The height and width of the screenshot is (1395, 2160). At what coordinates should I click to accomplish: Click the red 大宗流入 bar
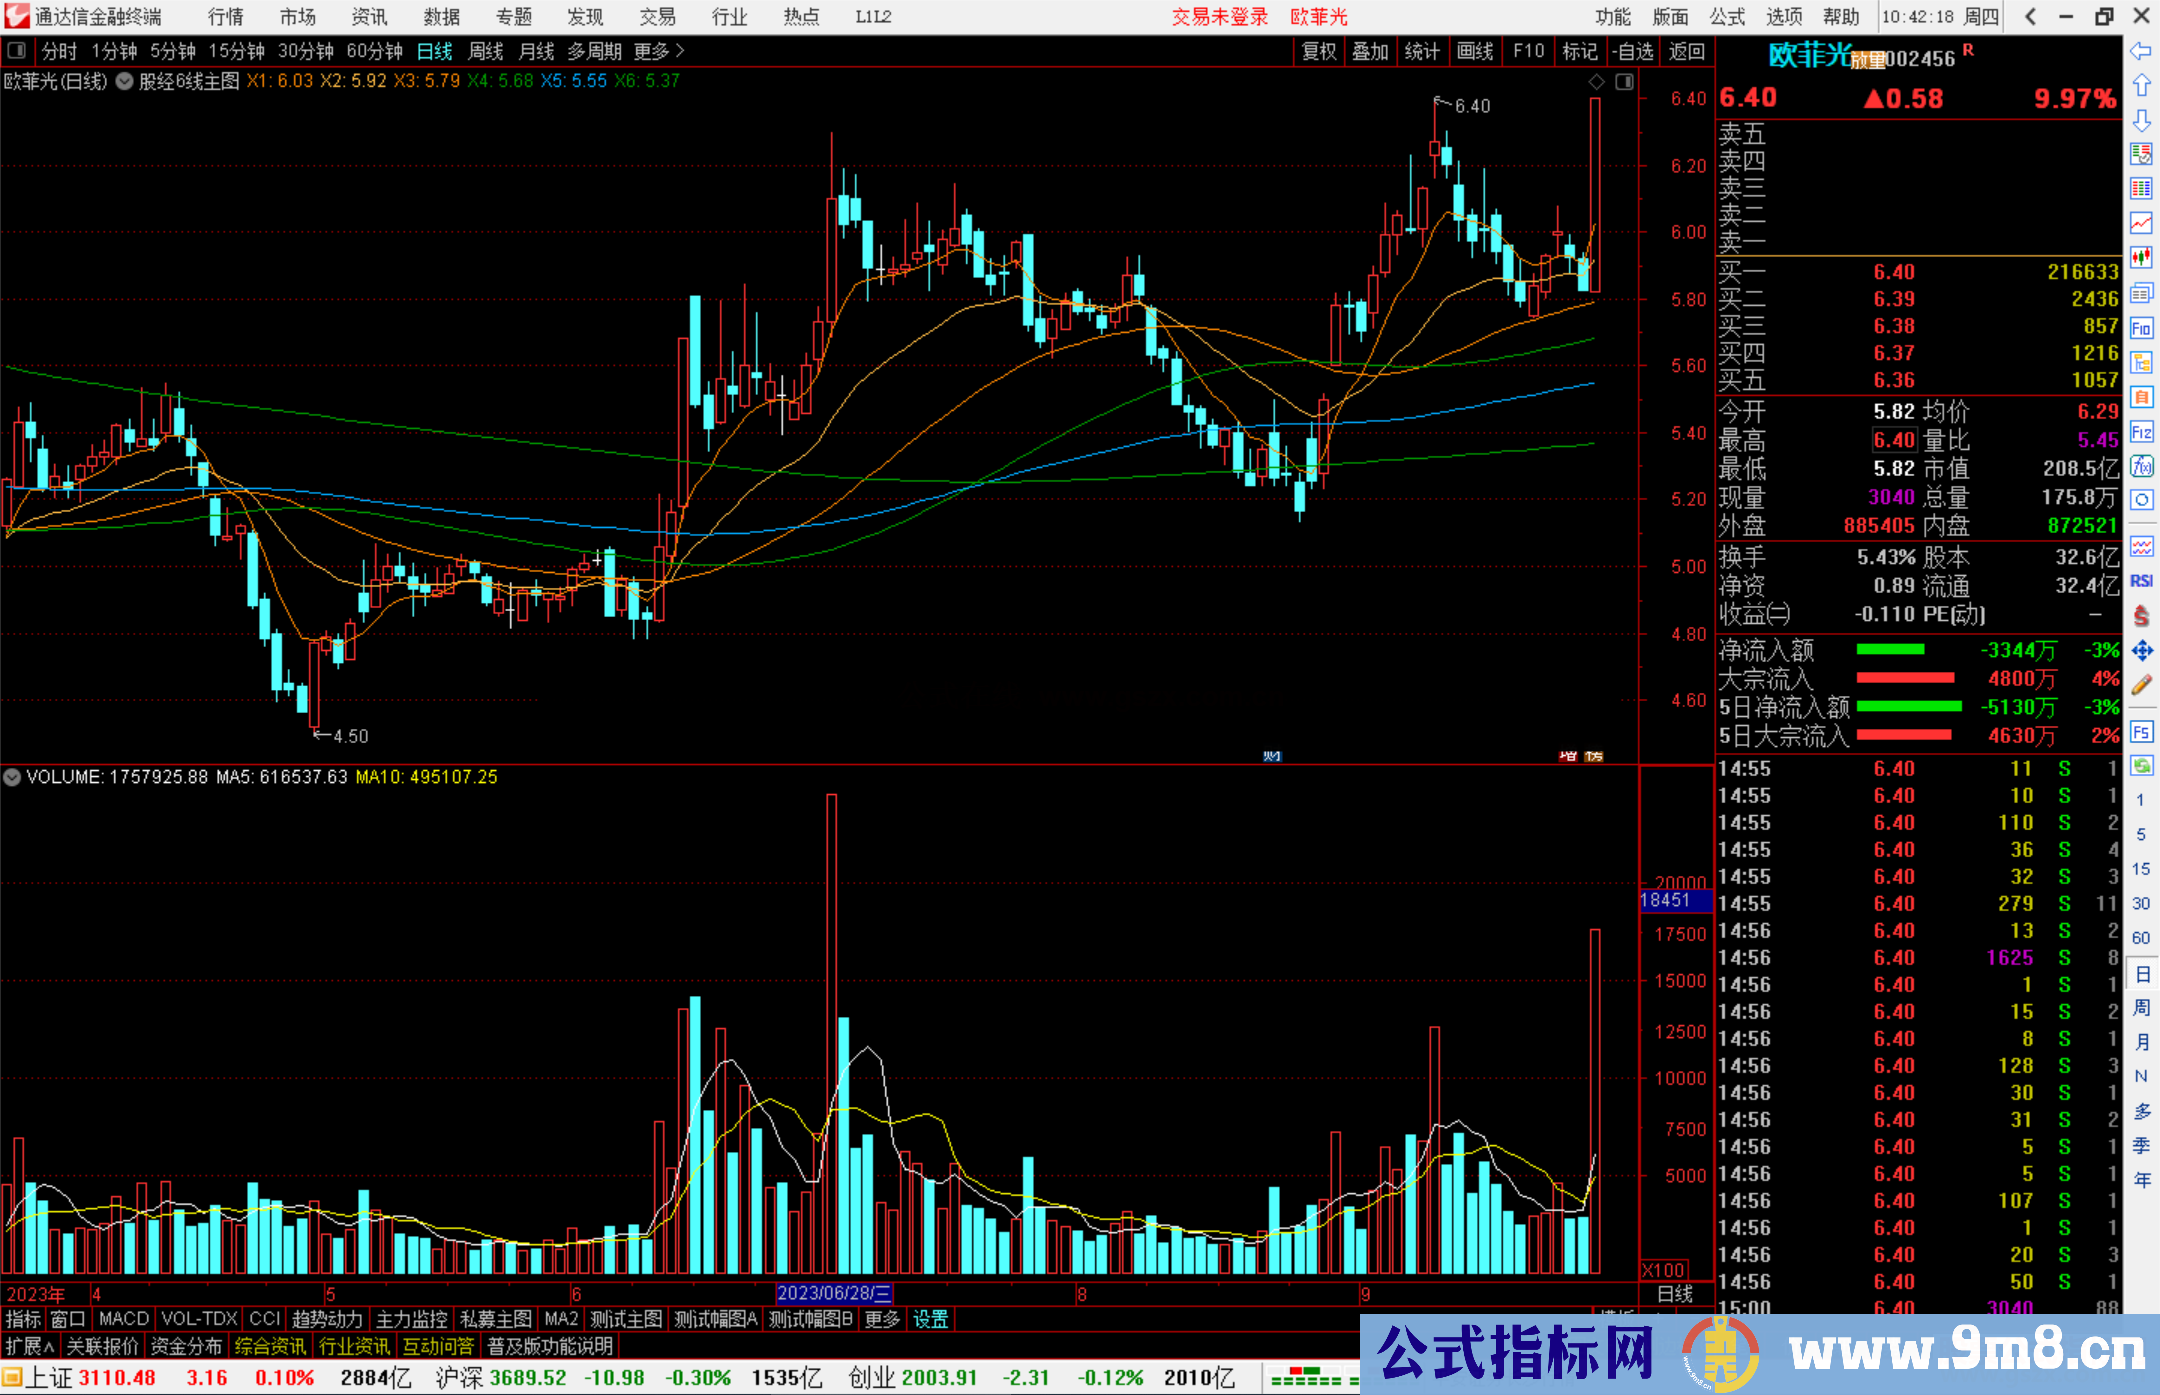[x=1904, y=678]
